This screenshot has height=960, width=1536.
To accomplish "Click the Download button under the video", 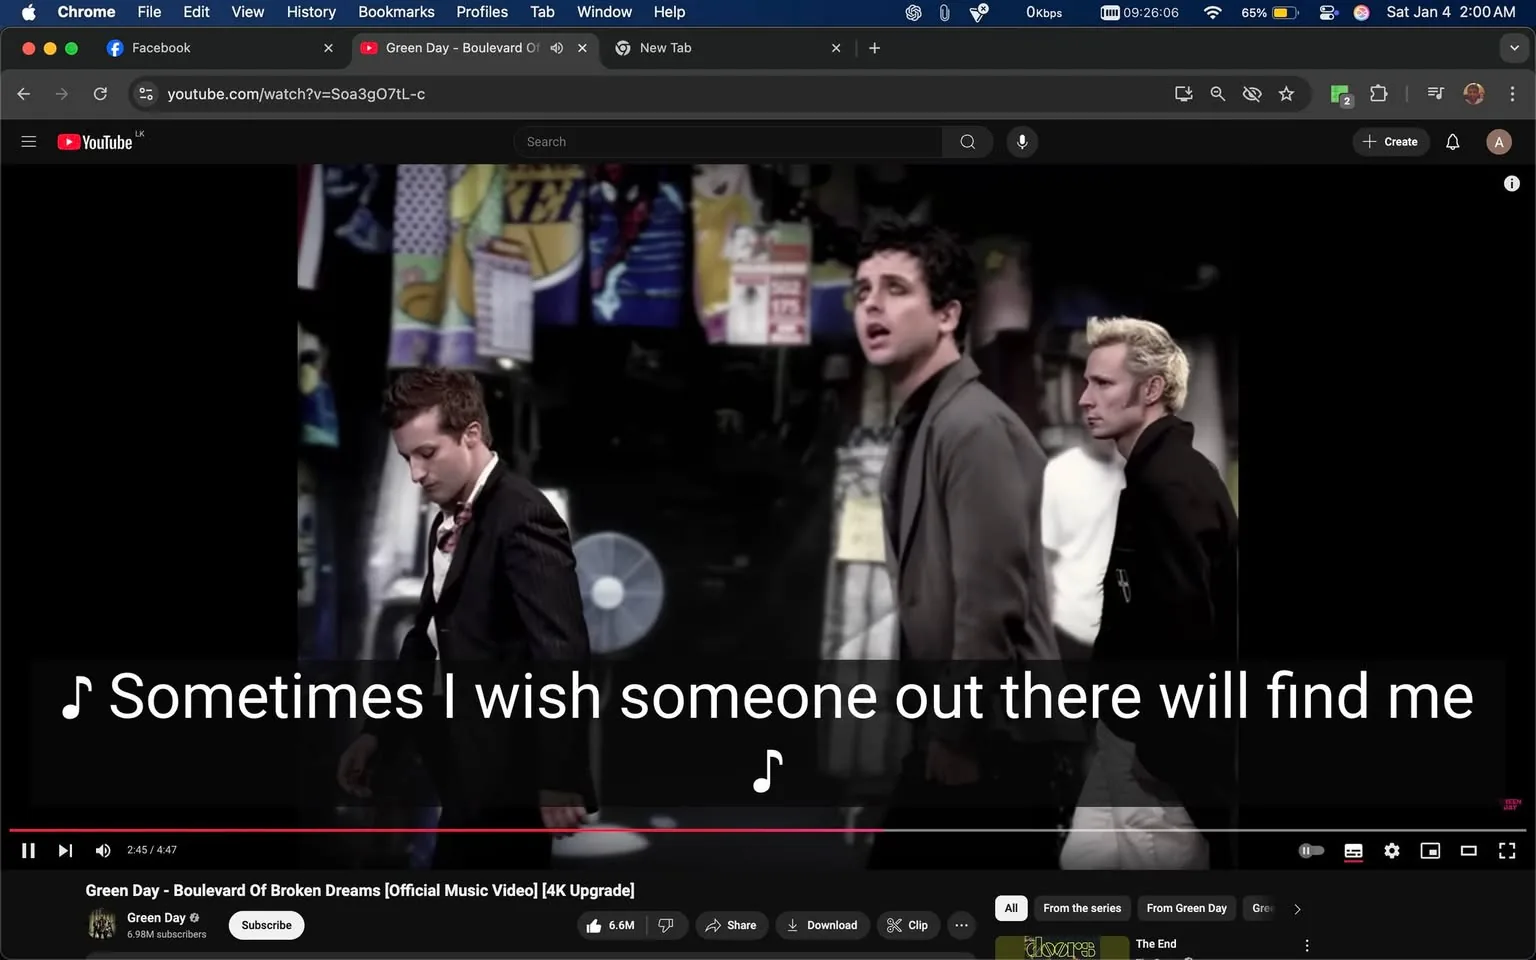I will click(x=822, y=925).
